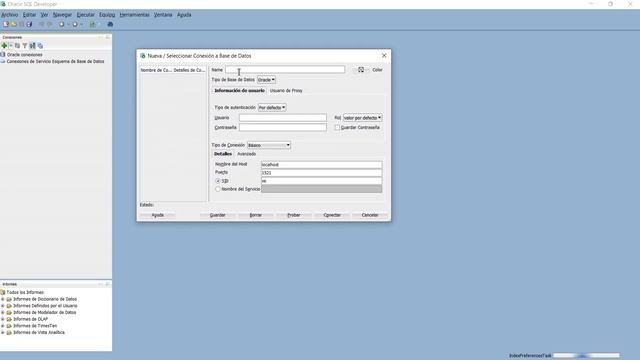Viewport: 640px width, 360px height.
Task: Click the Redo toolbar icon
Action: (x=49, y=24)
